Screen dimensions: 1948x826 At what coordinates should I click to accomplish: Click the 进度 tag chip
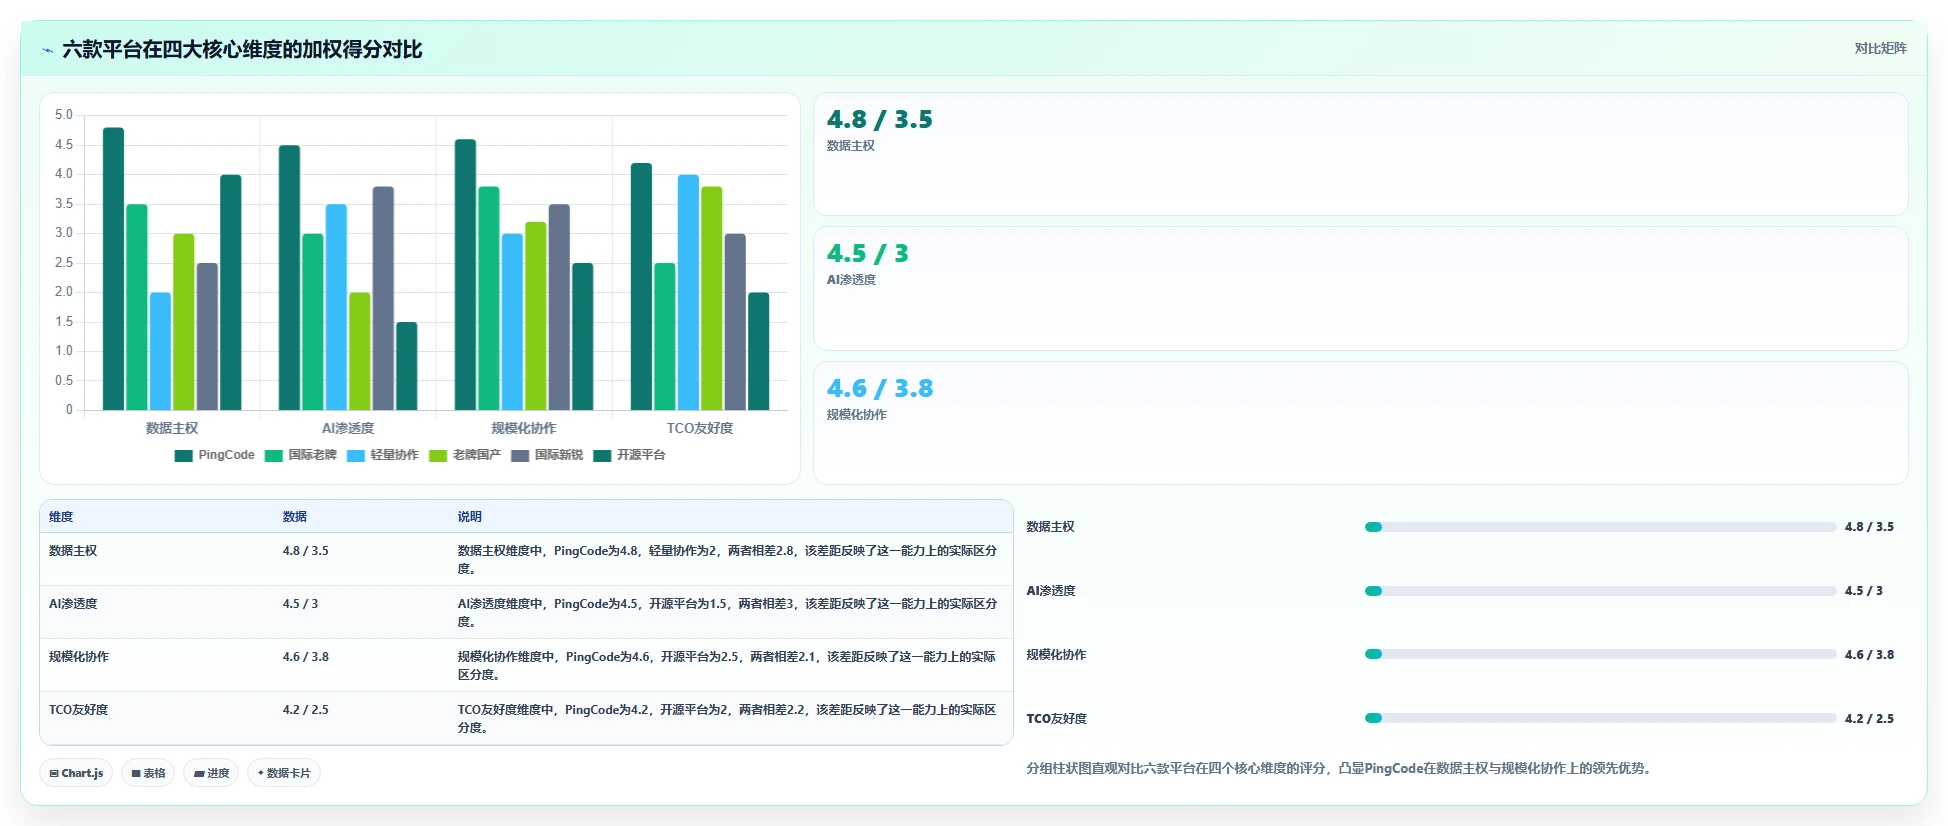pos(211,773)
